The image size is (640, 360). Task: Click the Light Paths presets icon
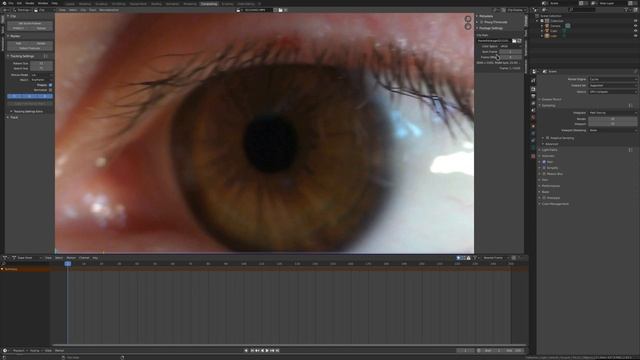(x=631, y=150)
